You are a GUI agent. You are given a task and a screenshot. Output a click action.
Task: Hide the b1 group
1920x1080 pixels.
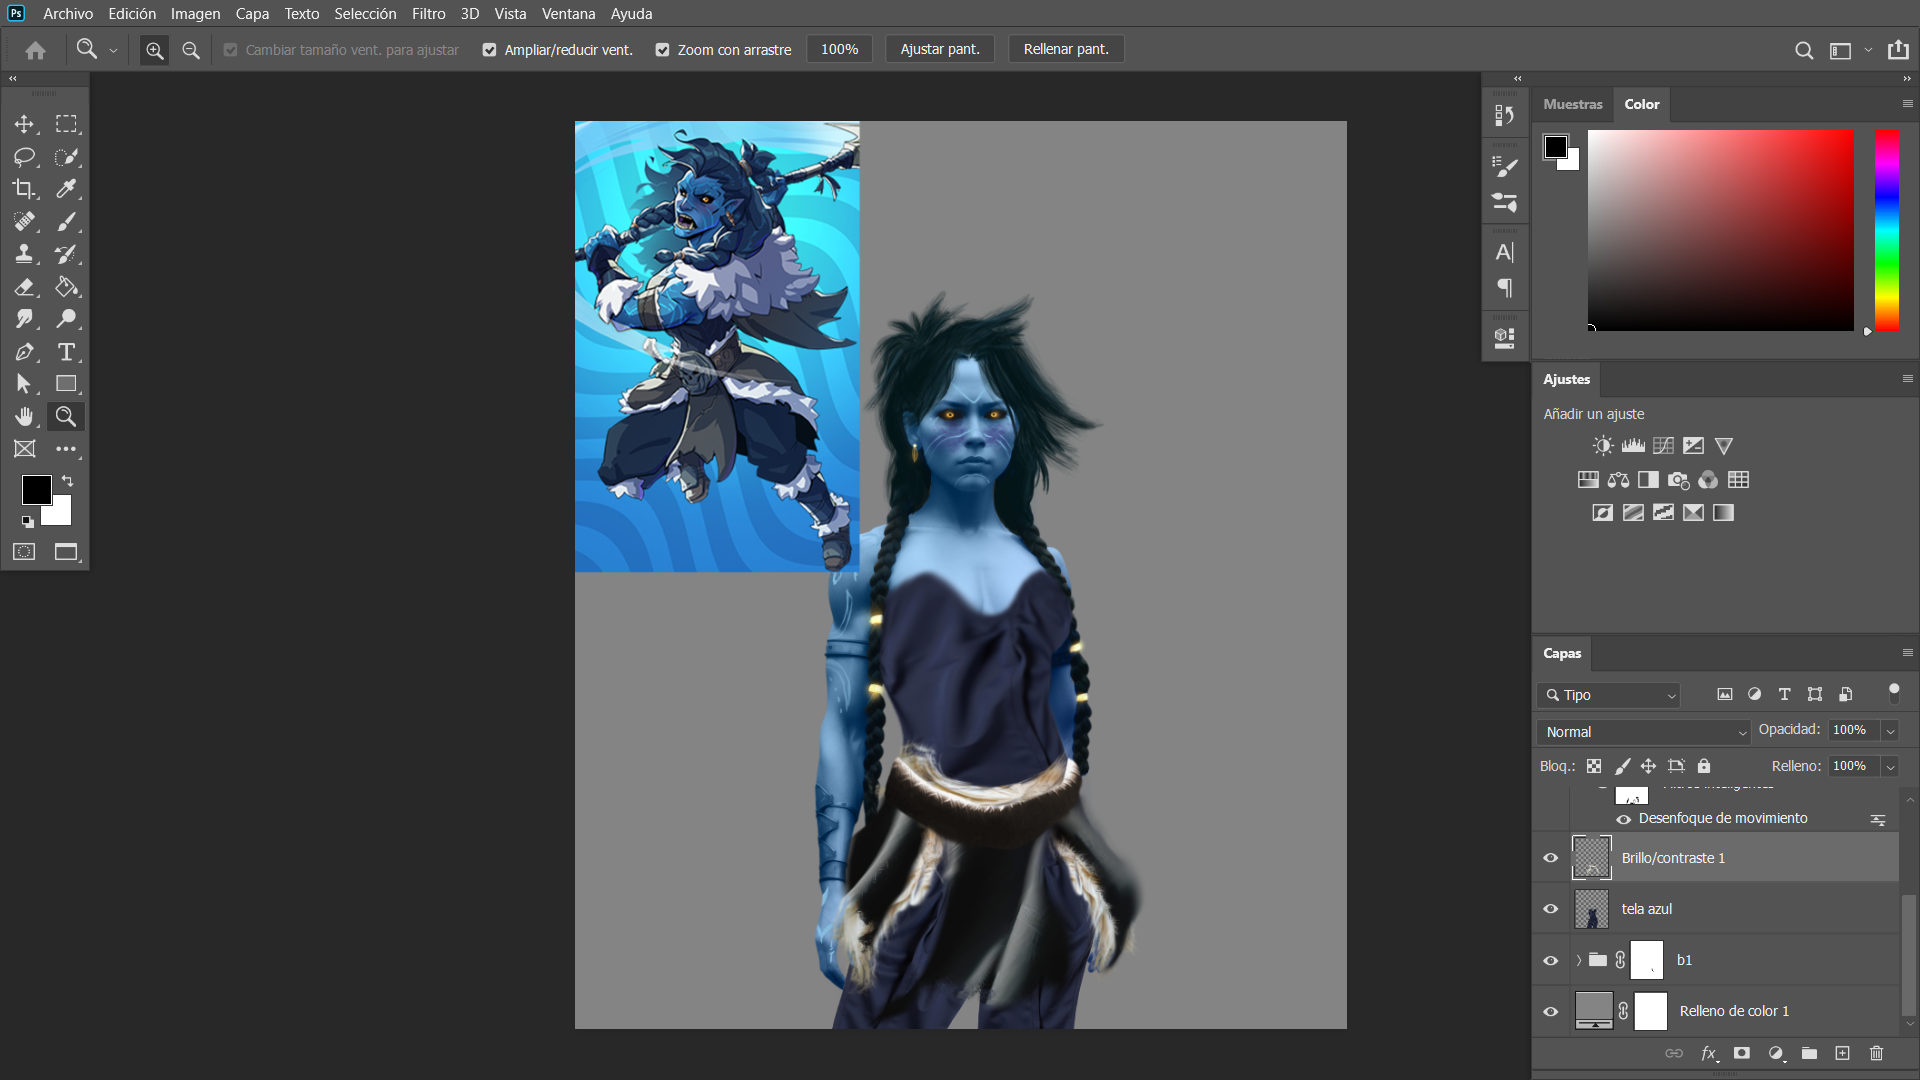click(1551, 960)
